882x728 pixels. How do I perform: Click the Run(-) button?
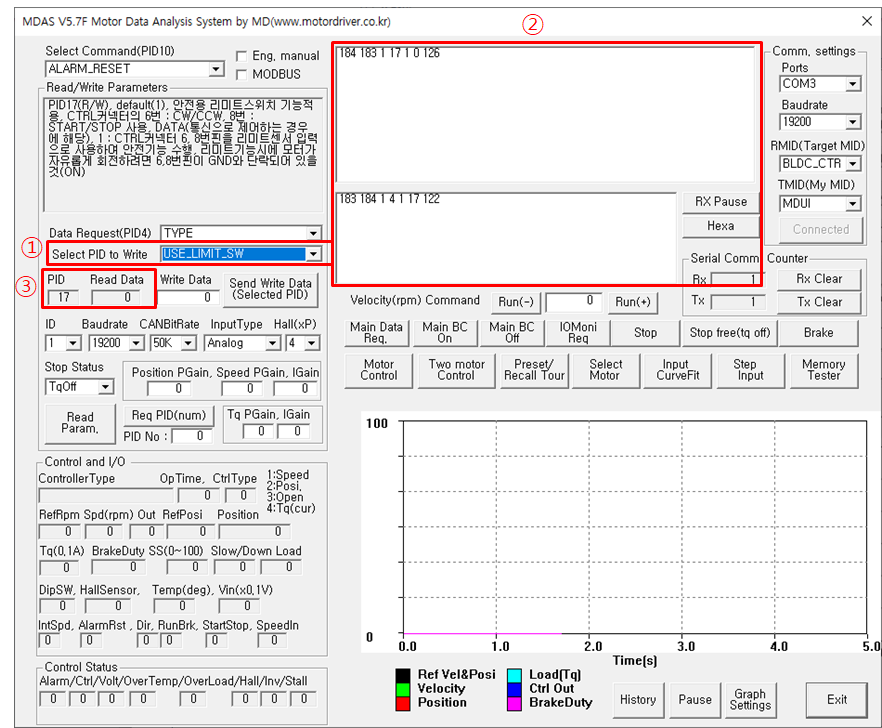pyautogui.click(x=516, y=302)
